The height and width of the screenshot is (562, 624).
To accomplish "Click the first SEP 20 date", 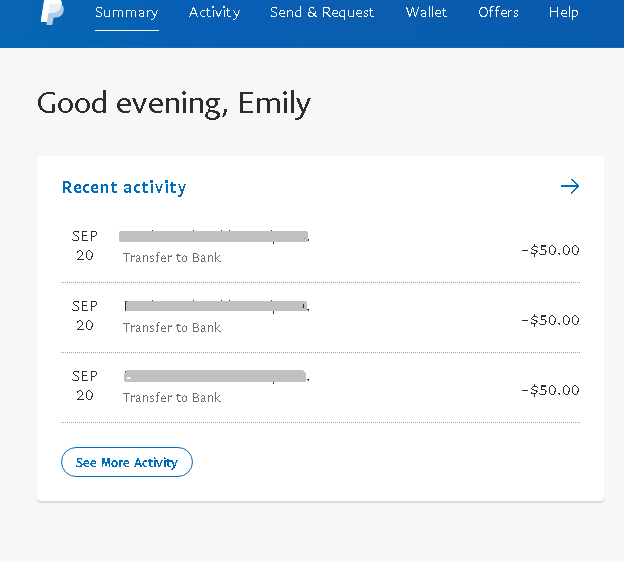I will coord(85,246).
